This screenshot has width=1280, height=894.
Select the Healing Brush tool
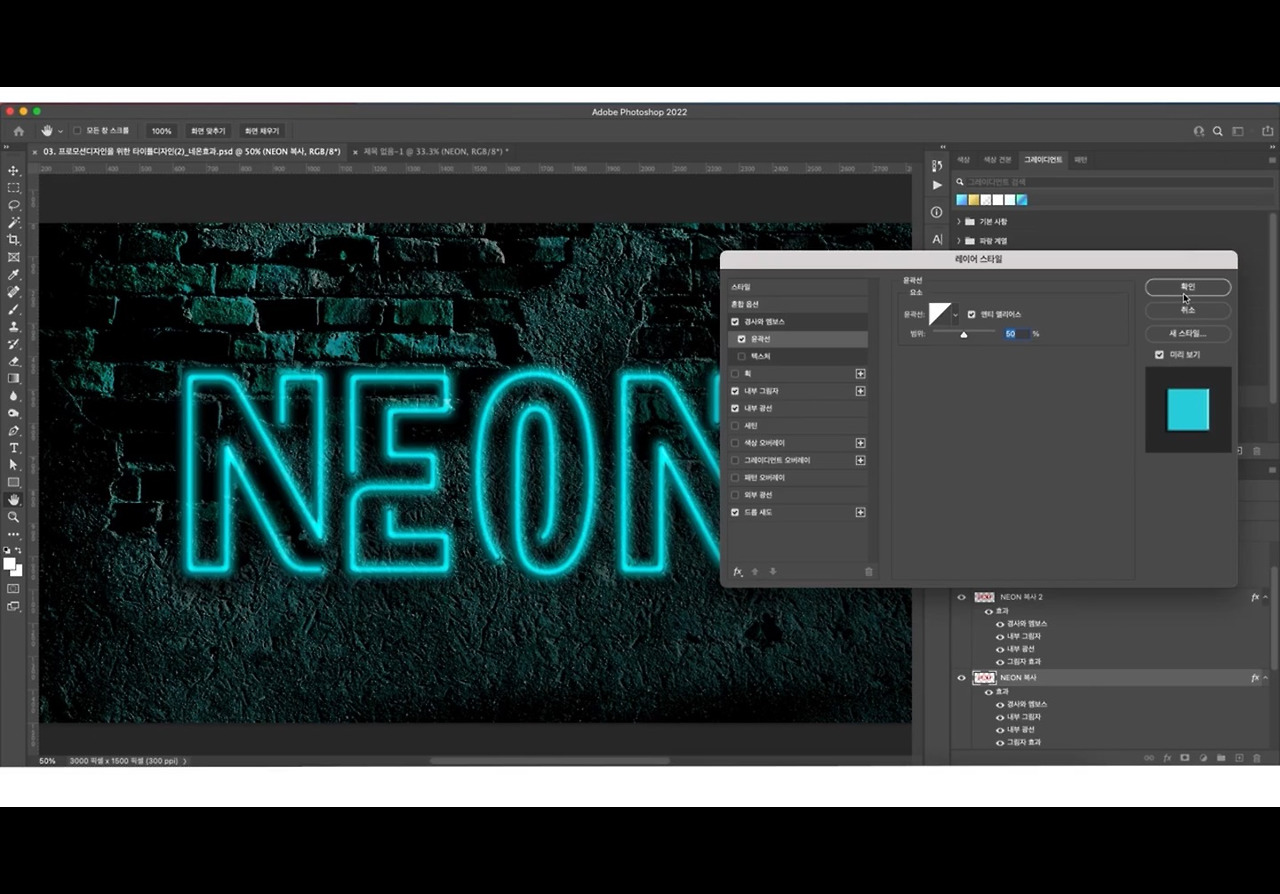coord(14,292)
